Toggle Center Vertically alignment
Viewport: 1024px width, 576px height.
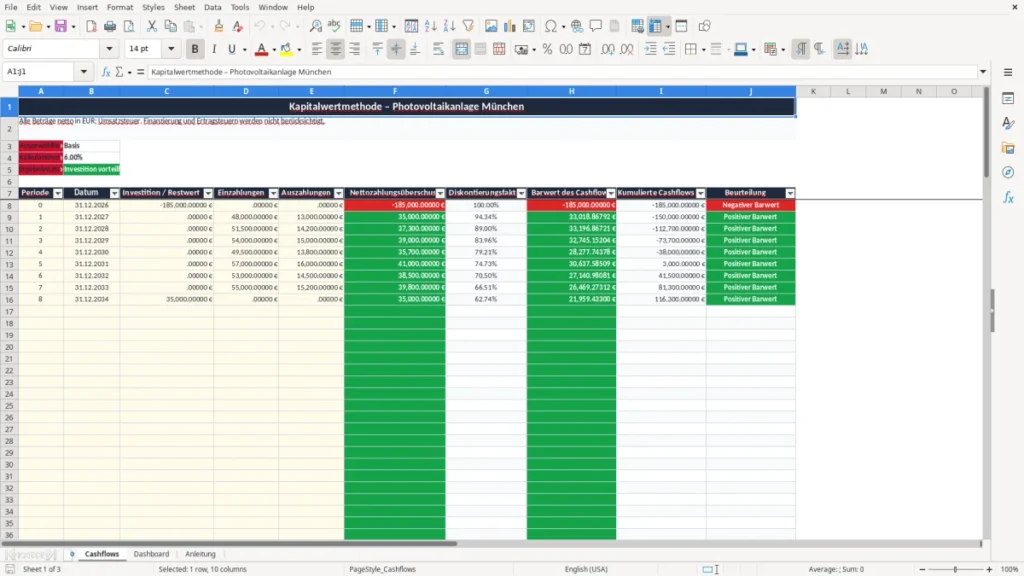(x=396, y=49)
